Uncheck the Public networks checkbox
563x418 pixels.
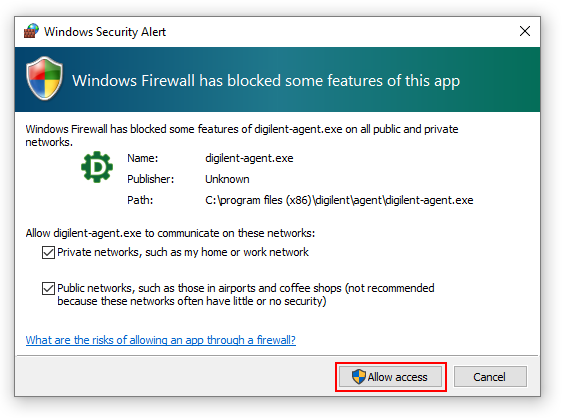pos(48,288)
